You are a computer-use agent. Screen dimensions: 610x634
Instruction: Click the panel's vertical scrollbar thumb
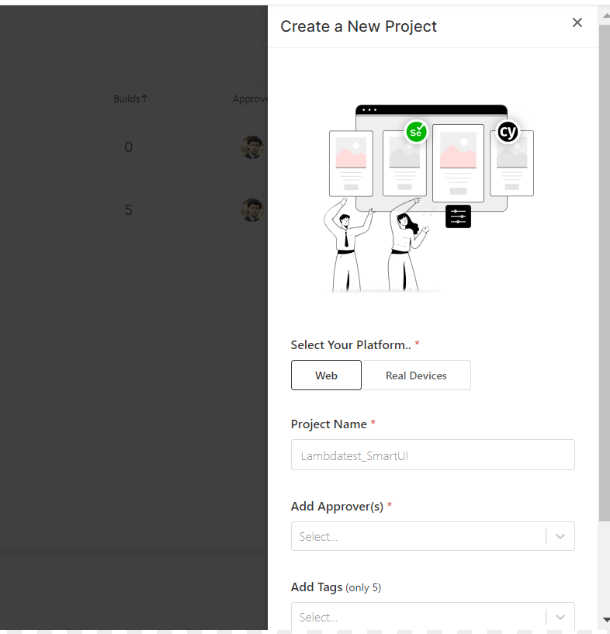pyautogui.click(x=604, y=273)
